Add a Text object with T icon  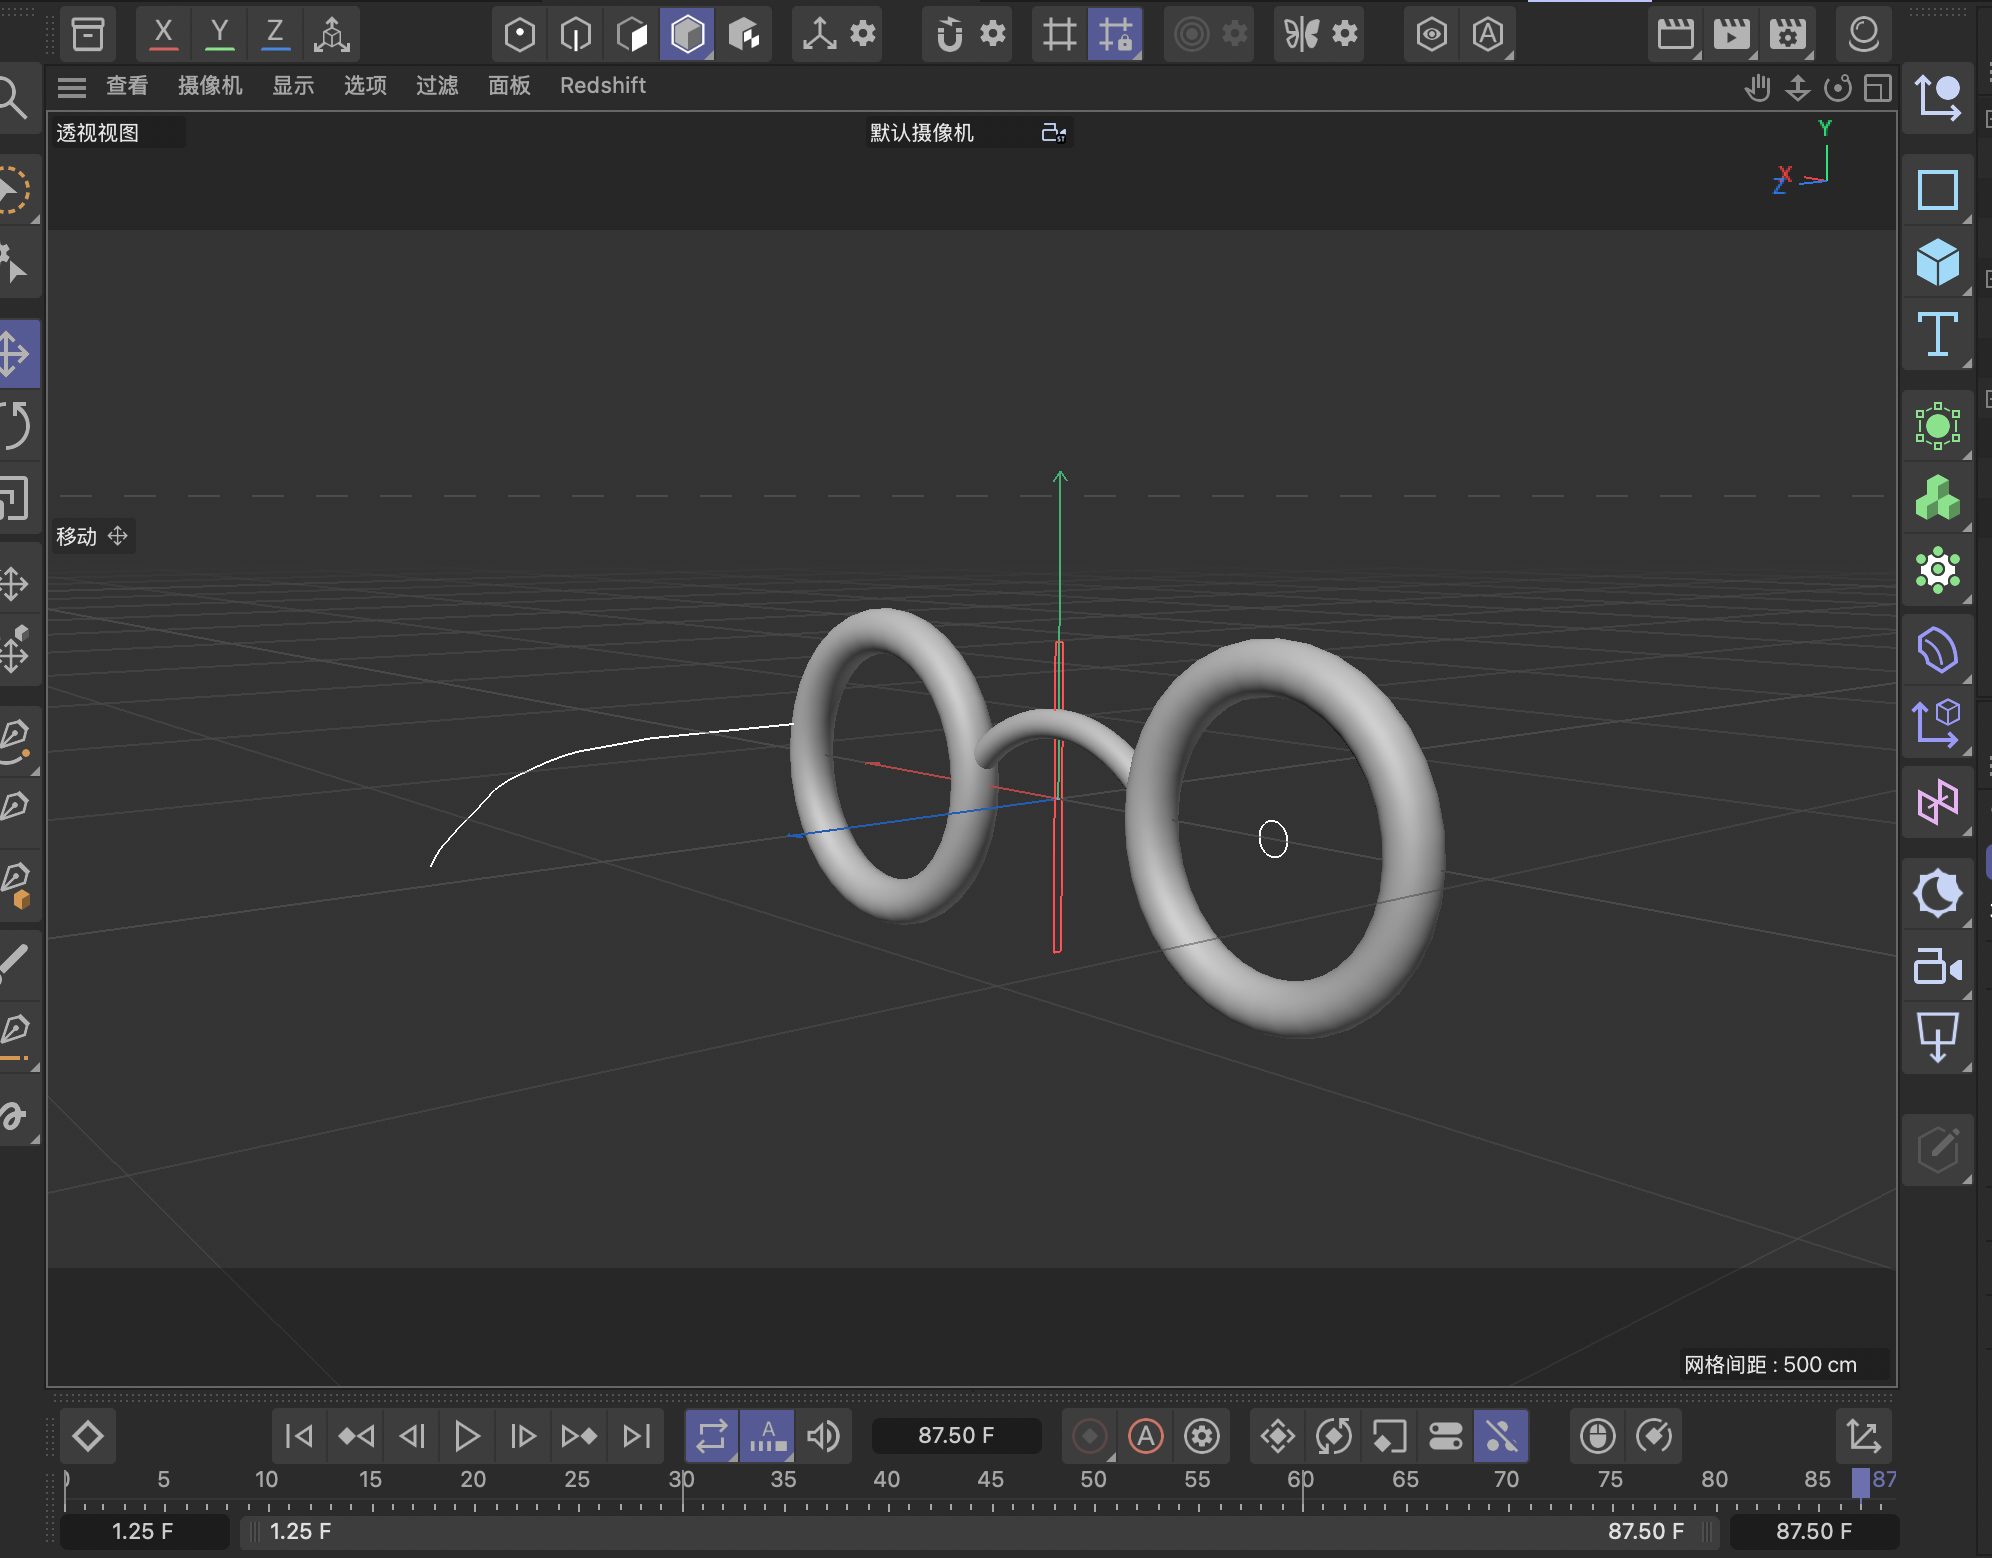coord(1937,334)
